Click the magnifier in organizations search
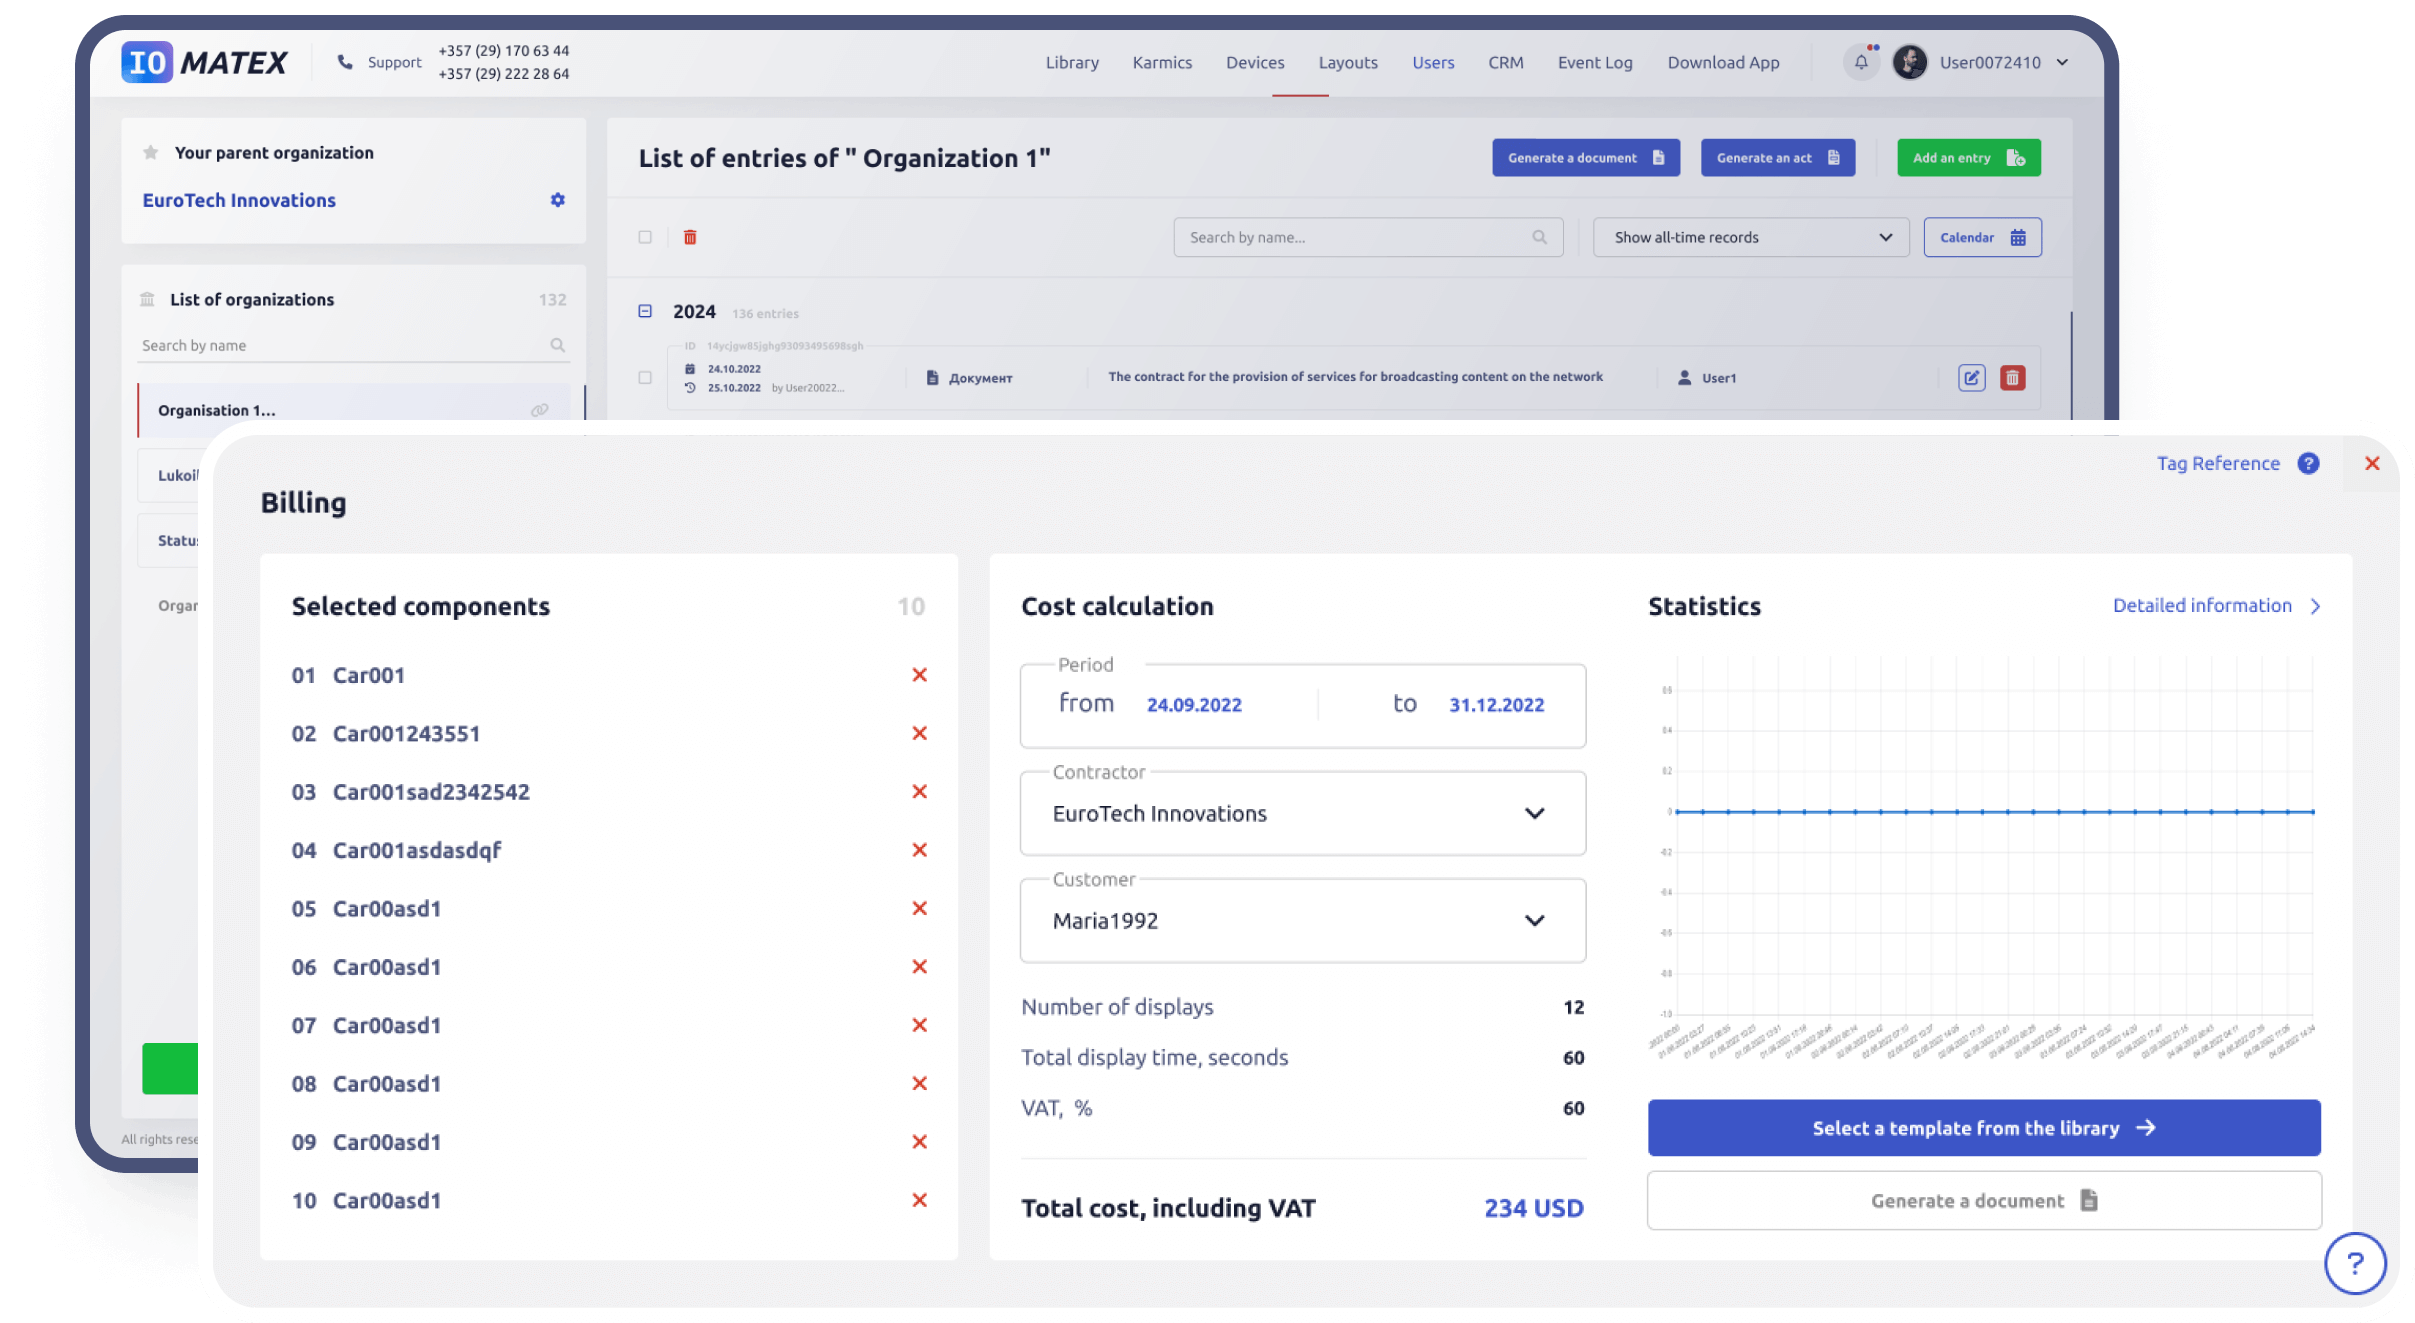This screenshot has height=1323, width=2415. (558, 345)
